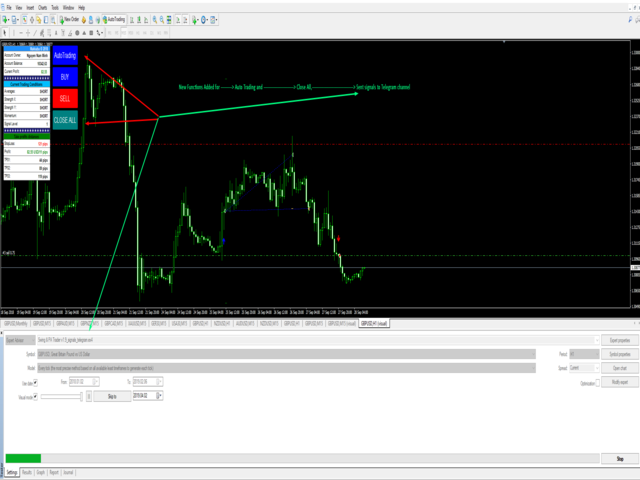Open the Templates icon
The height and width of the screenshot is (480, 640).
coord(213,20)
